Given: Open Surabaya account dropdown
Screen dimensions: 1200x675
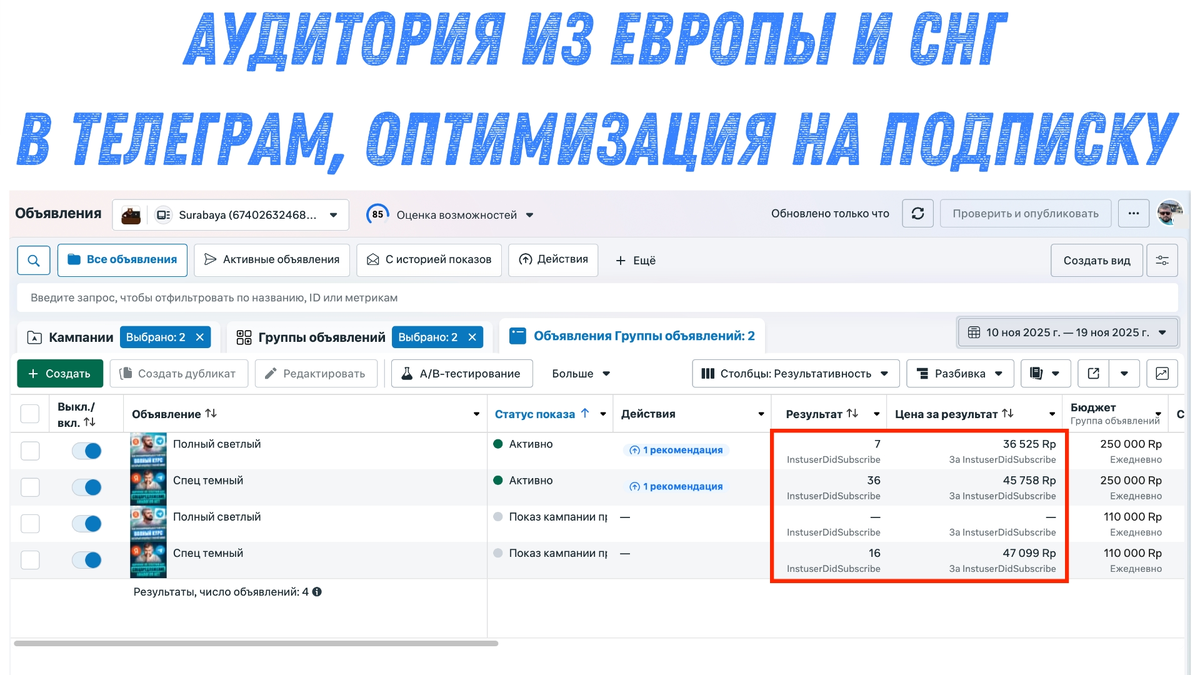Looking at the screenshot, I should tap(230, 215).
